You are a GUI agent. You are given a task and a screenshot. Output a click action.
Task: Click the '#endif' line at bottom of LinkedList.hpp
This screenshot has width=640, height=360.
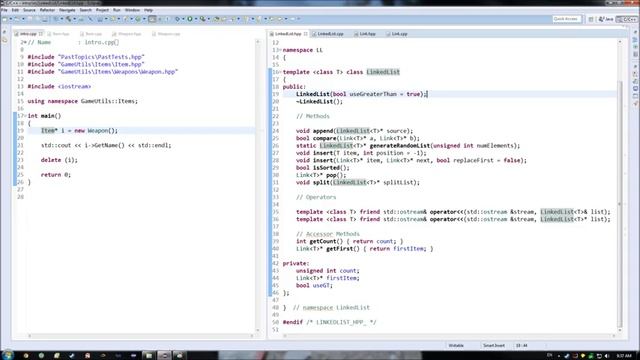coord(330,322)
